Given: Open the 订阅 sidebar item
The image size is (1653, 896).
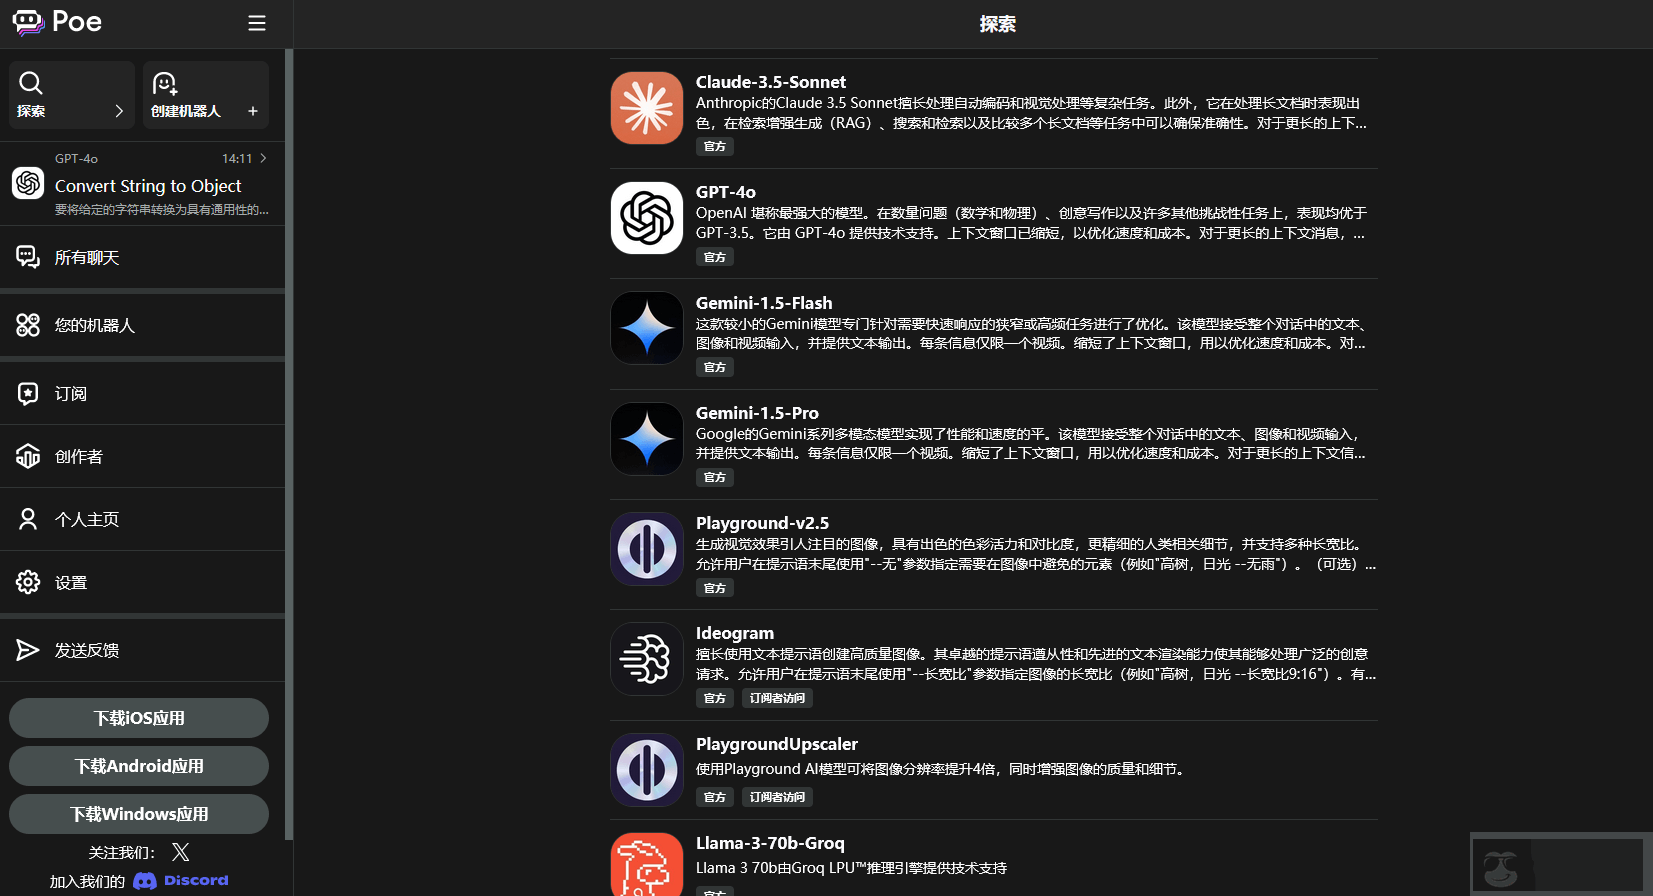Looking at the screenshot, I should pos(71,394).
